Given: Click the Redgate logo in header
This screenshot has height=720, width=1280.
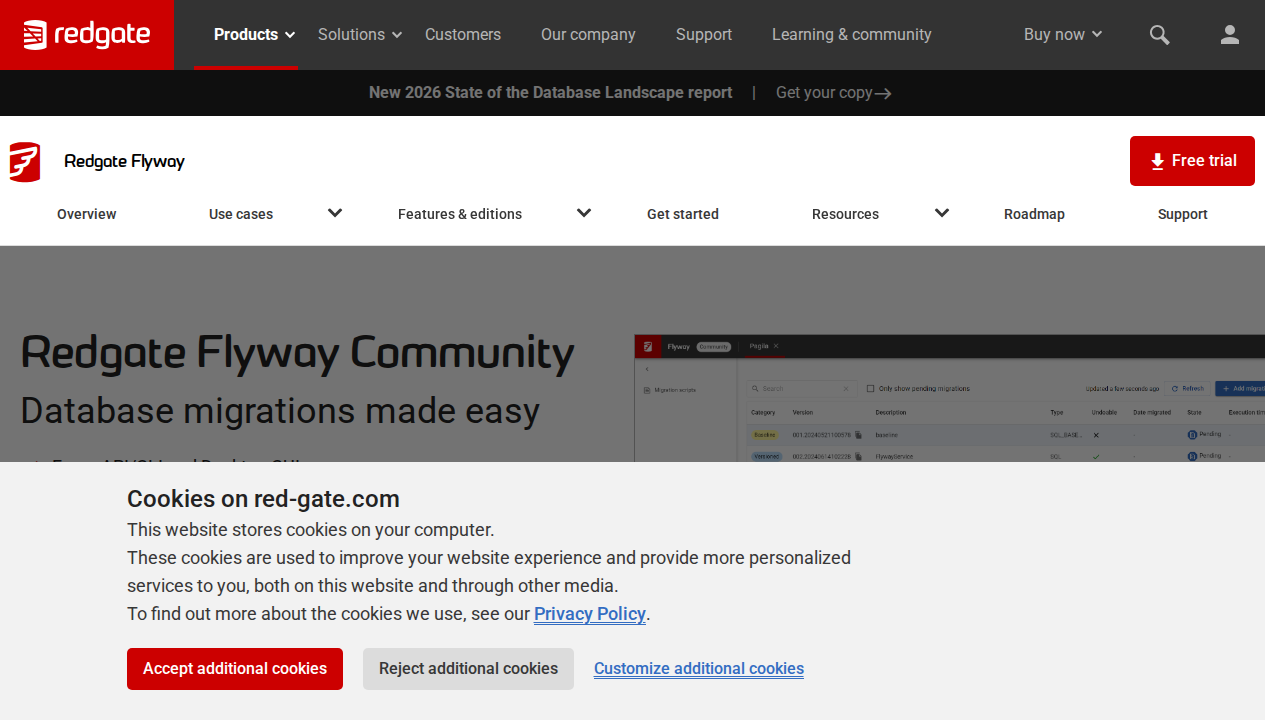Looking at the screenshot, I should point(87,35).
